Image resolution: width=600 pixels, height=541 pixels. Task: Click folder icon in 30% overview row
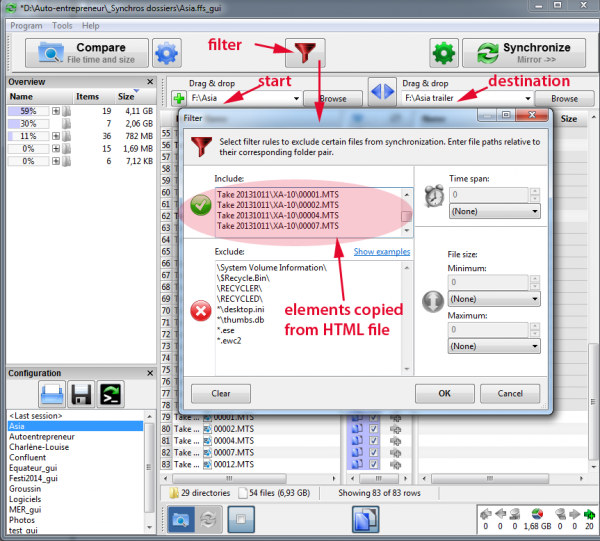pyautogui.click(x=67, y=124)
